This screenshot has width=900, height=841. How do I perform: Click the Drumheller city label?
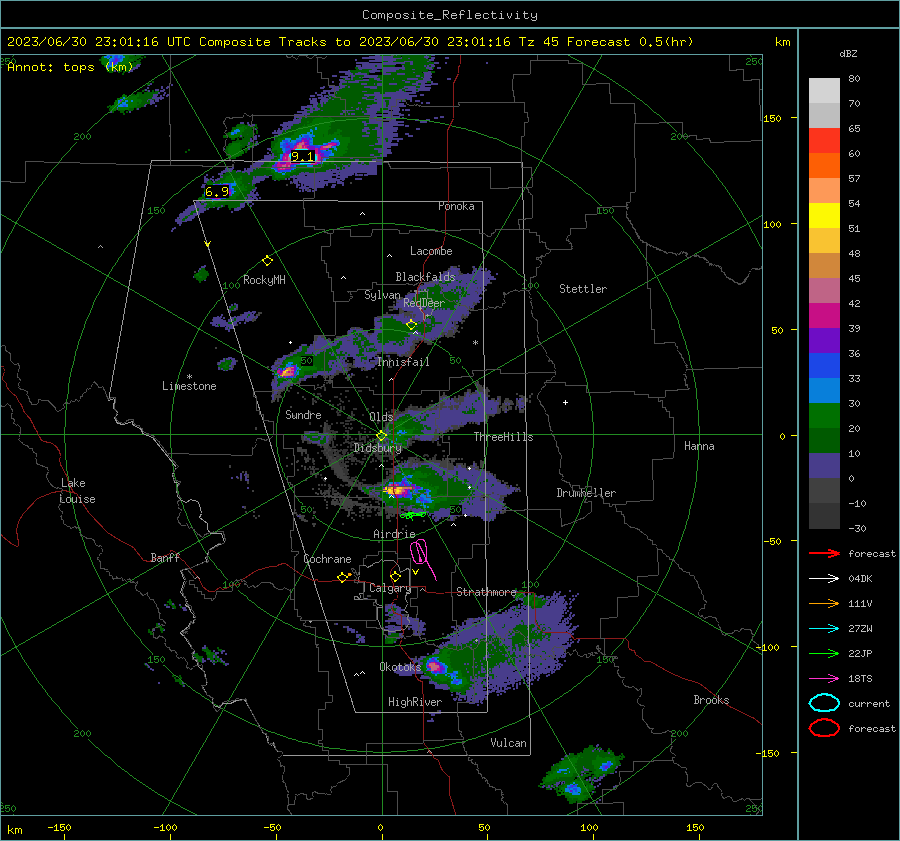586,493
